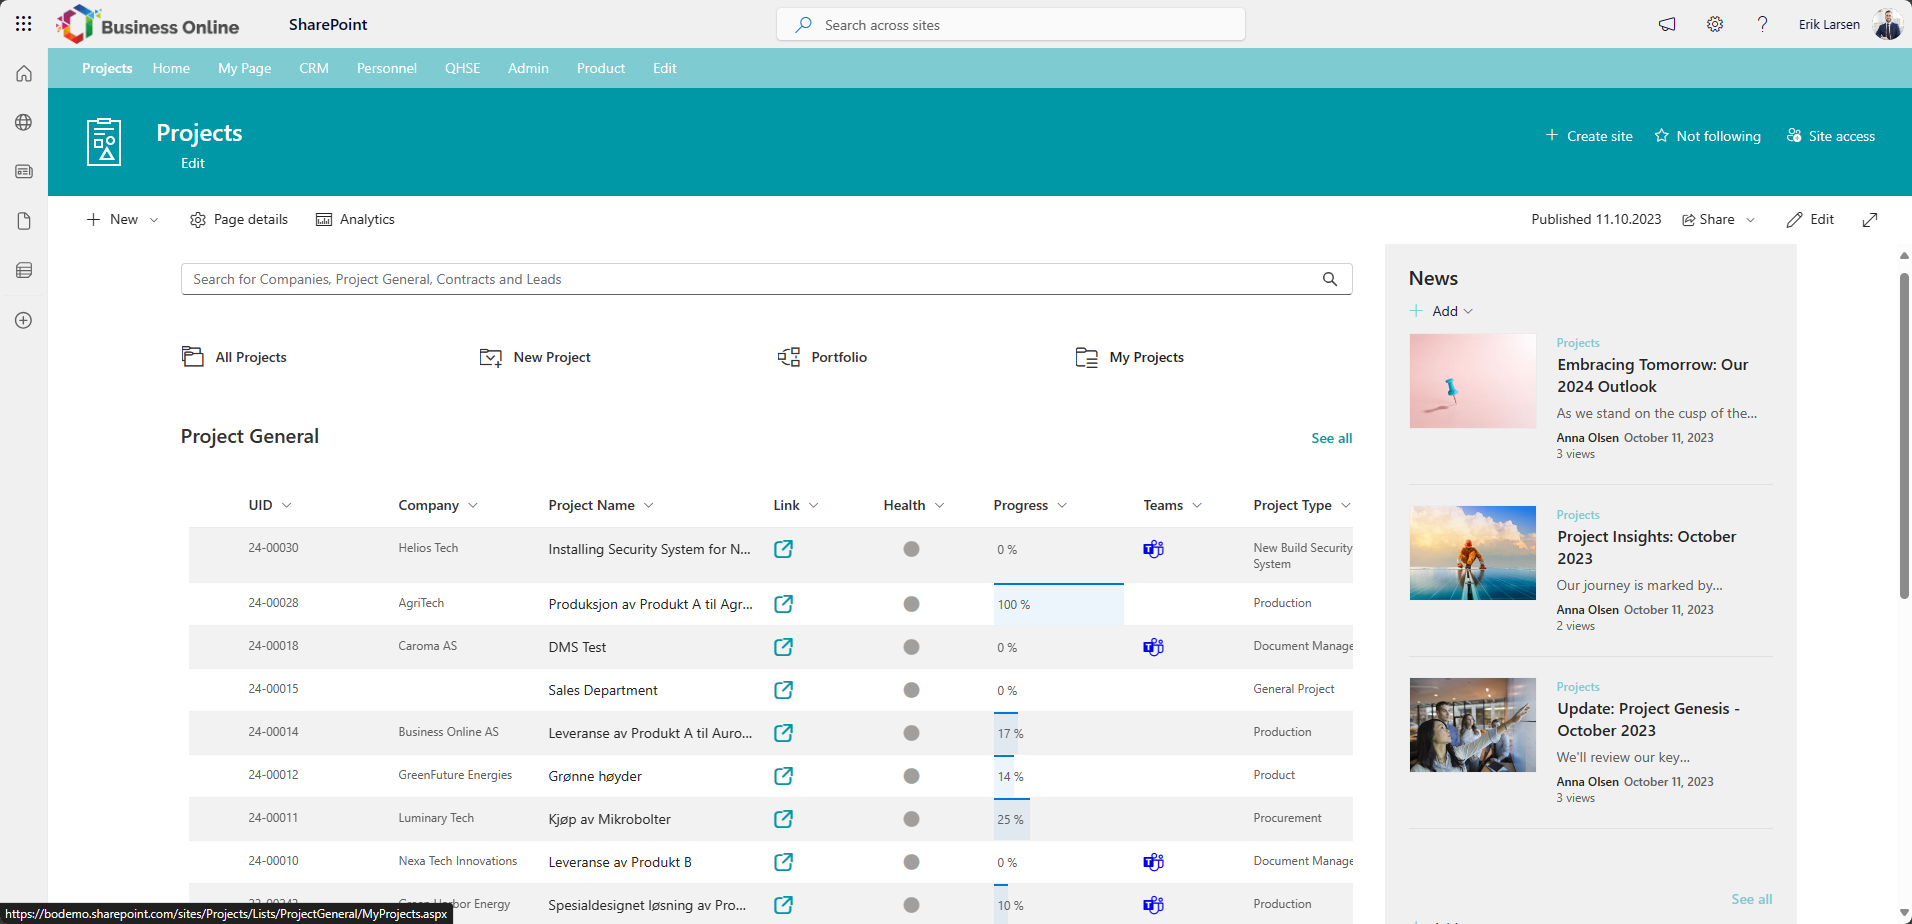Open the Project Insights October 2023 thumbnail
Image resolution: width=1912 pixels, height=924 pixels.
click(1473, 553)
